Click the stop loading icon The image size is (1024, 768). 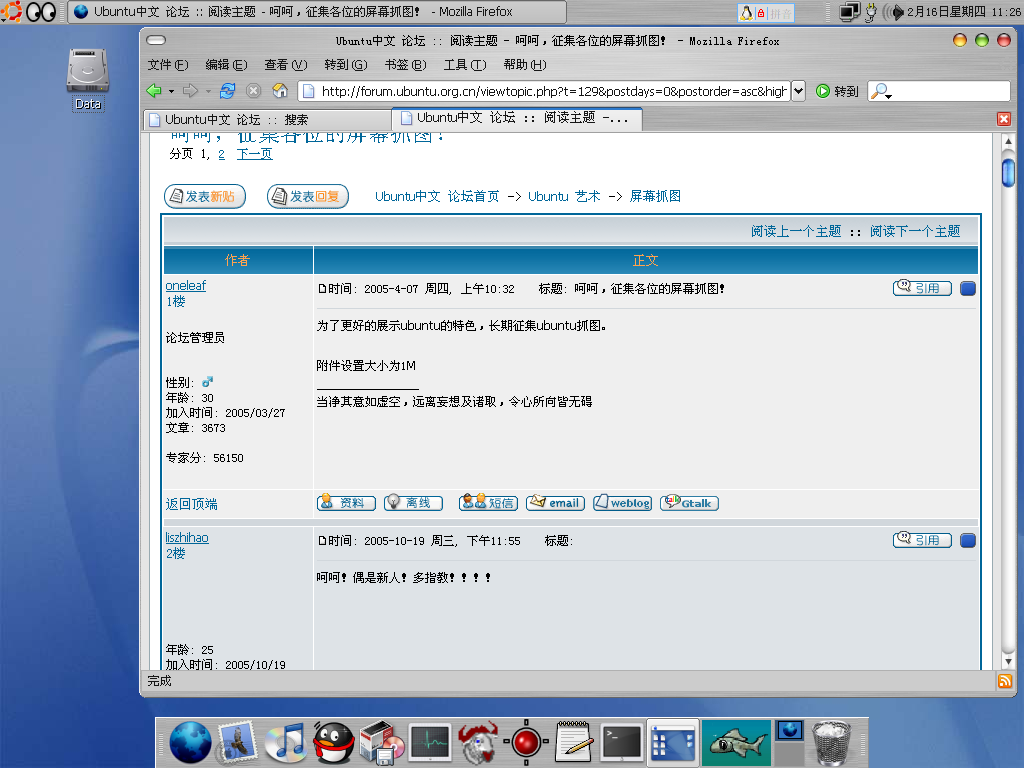[x=253, y=91]
